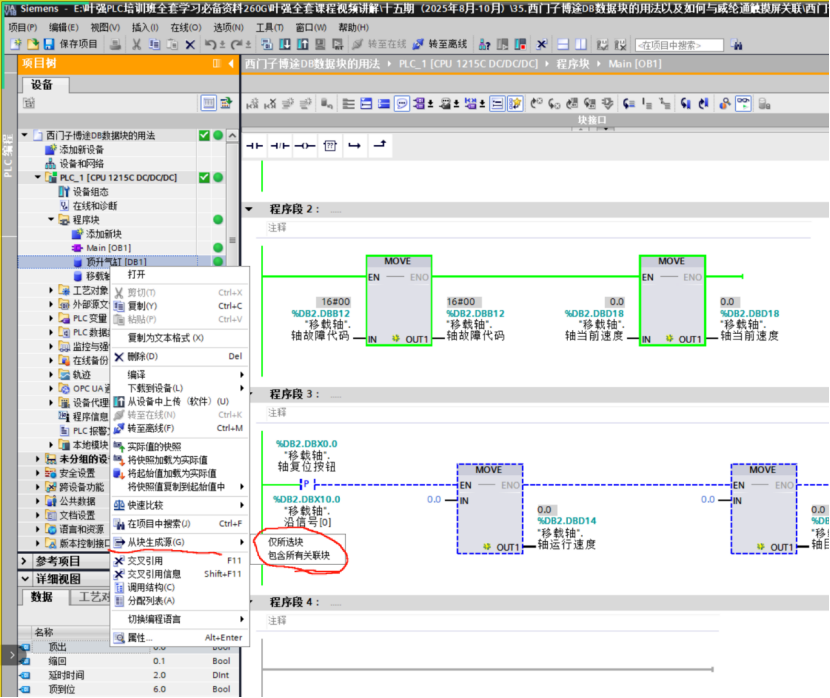
Task: Click Open branch favorite icon
Action: click(x=355, y=146)
